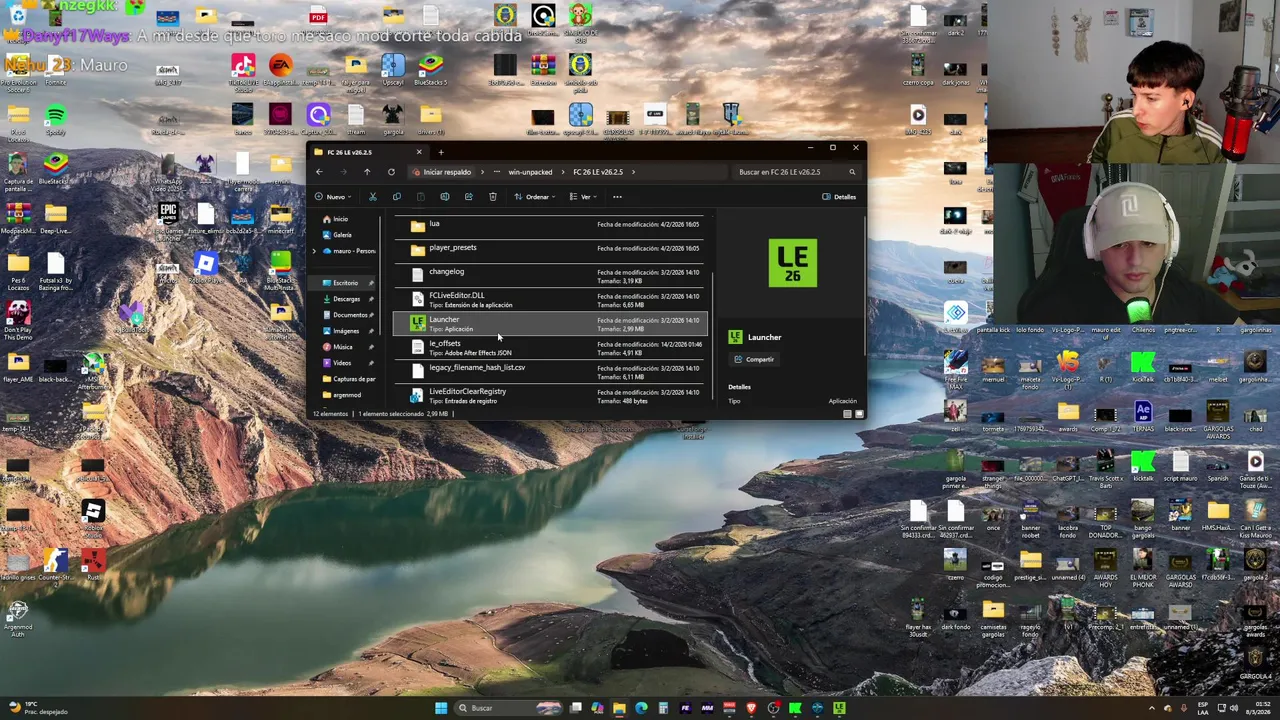Open the Nuevo dropdown
The width and height of the screenshot is (1280, 720).
point(334,197)
